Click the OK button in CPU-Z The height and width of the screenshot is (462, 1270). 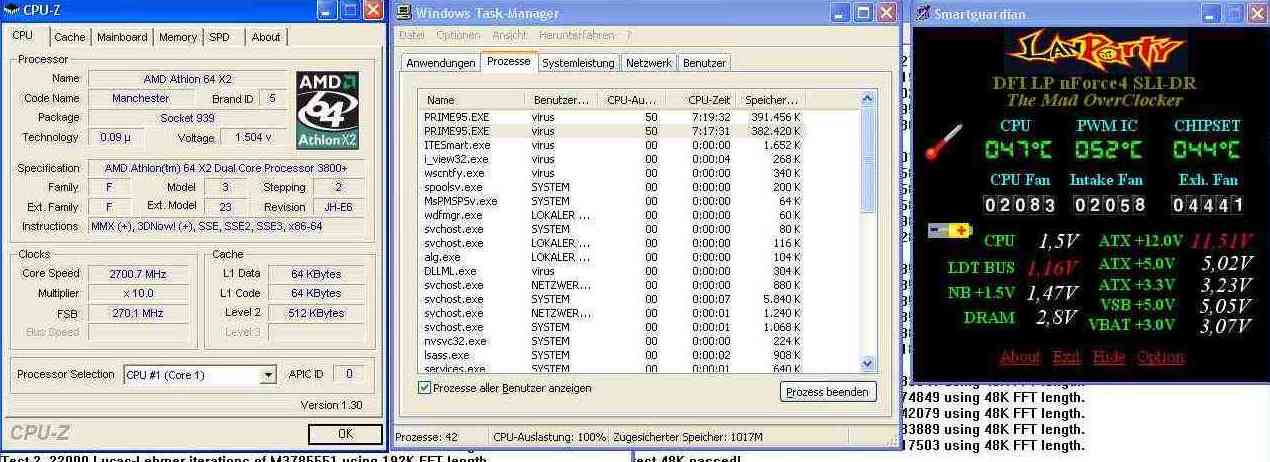pos(345,434)
